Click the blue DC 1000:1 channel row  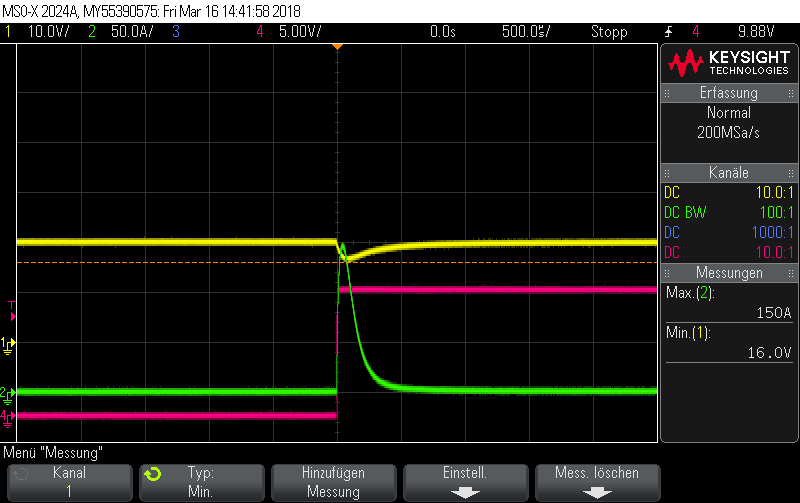729,233
